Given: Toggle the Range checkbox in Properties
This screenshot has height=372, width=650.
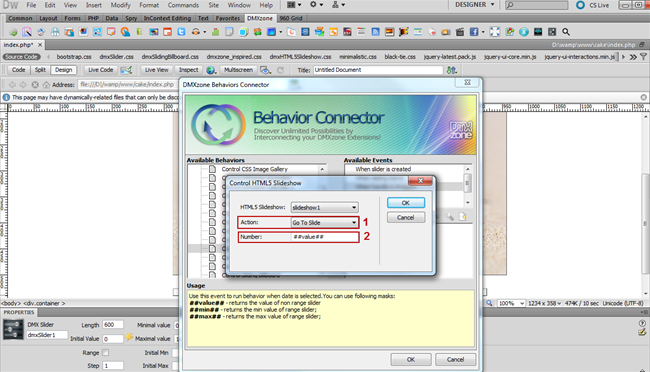Looking at the screenshot, I should pos(106,353).
